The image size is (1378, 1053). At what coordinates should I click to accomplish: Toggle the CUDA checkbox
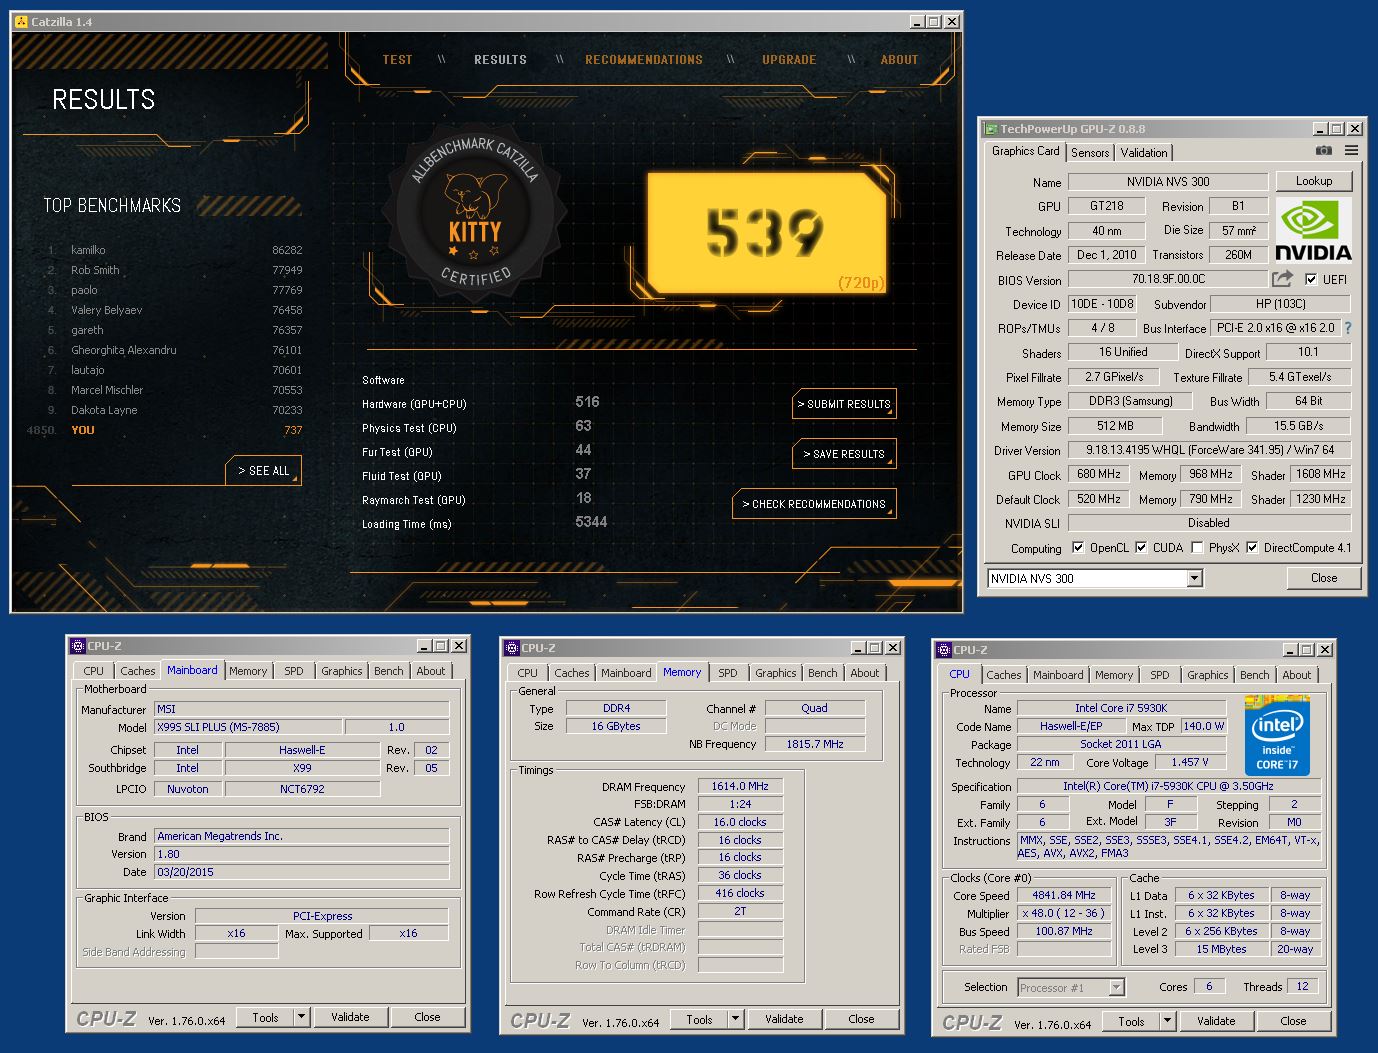pyautogui.click(x=1140, y=547)
